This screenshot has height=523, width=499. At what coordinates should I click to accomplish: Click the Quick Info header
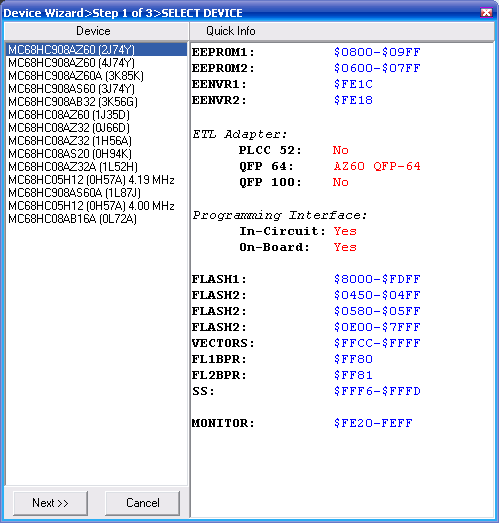(x=342, y=31)
